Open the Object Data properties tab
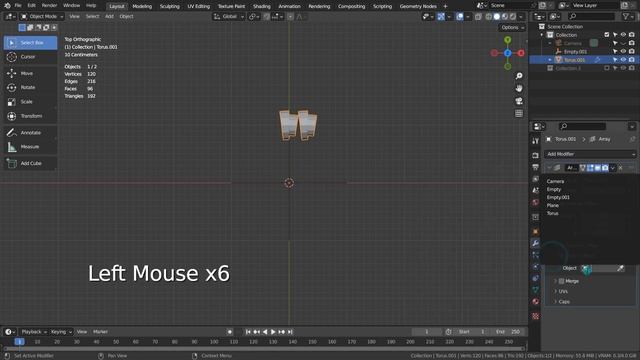This screenshot has height=360, width=640. point(536,290)
